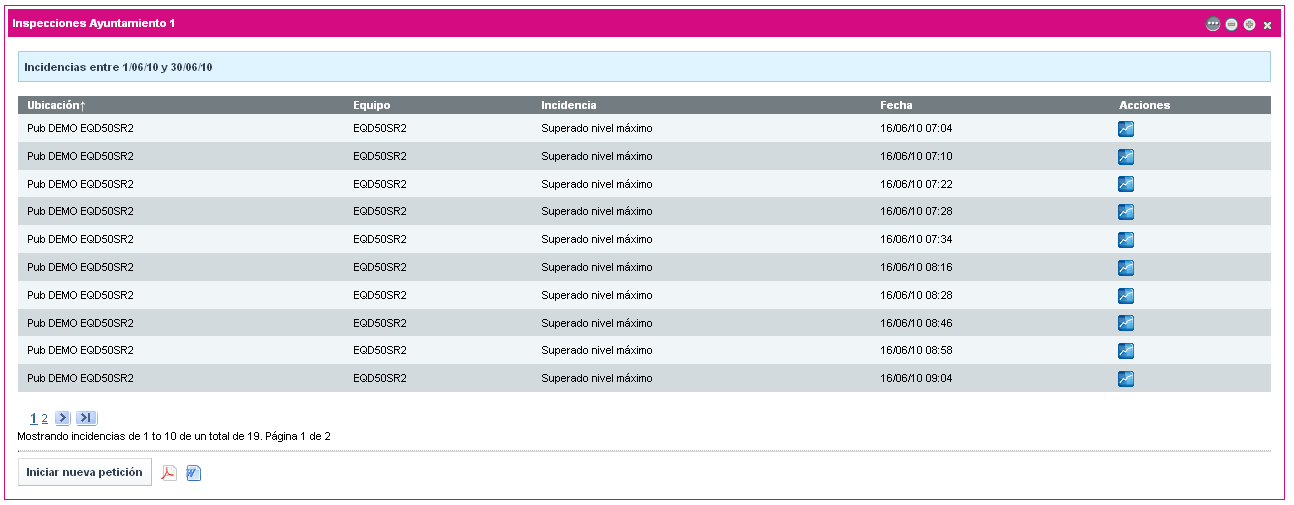Open chart icon for 16/06/10 07:28 row
This screenshot has height=505, width=1294.
1126,212
